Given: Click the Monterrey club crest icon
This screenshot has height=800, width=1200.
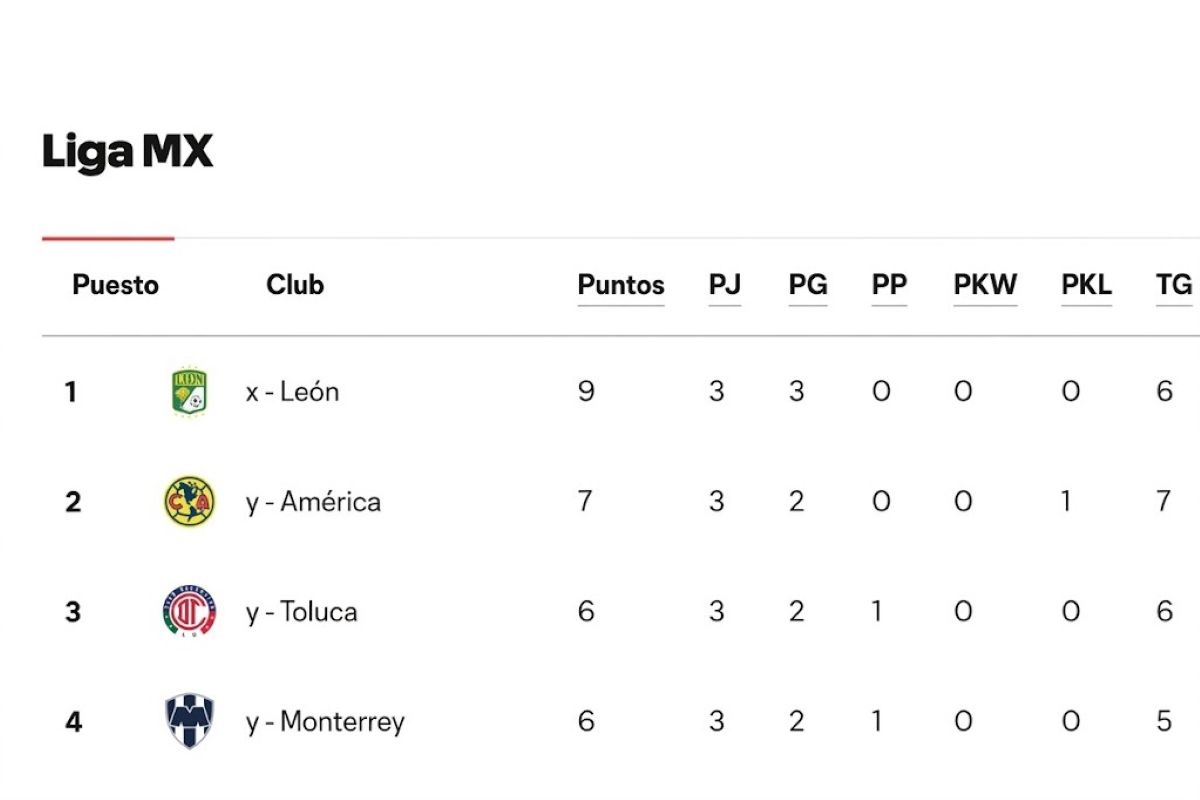Looking at the screenshot, I should (189, 721).
